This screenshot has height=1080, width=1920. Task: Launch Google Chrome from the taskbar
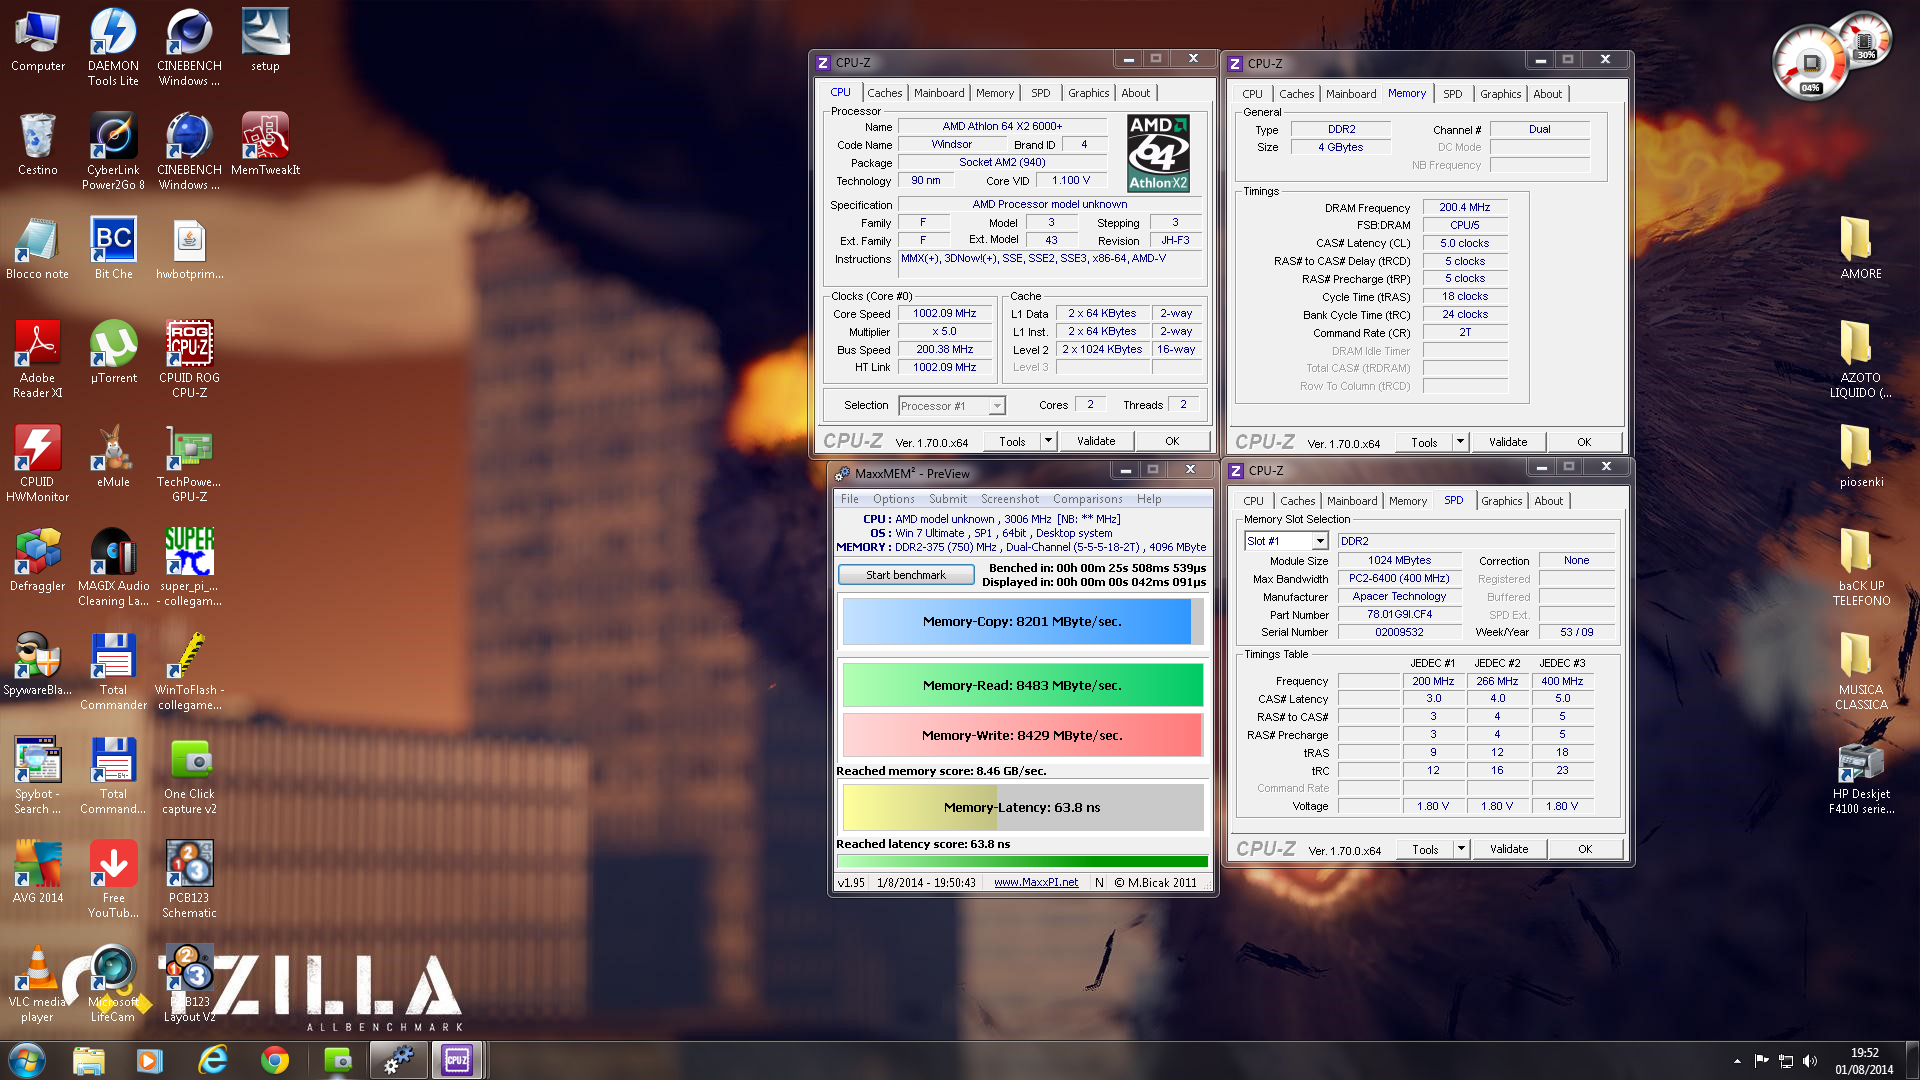(x=274, y=1060)
